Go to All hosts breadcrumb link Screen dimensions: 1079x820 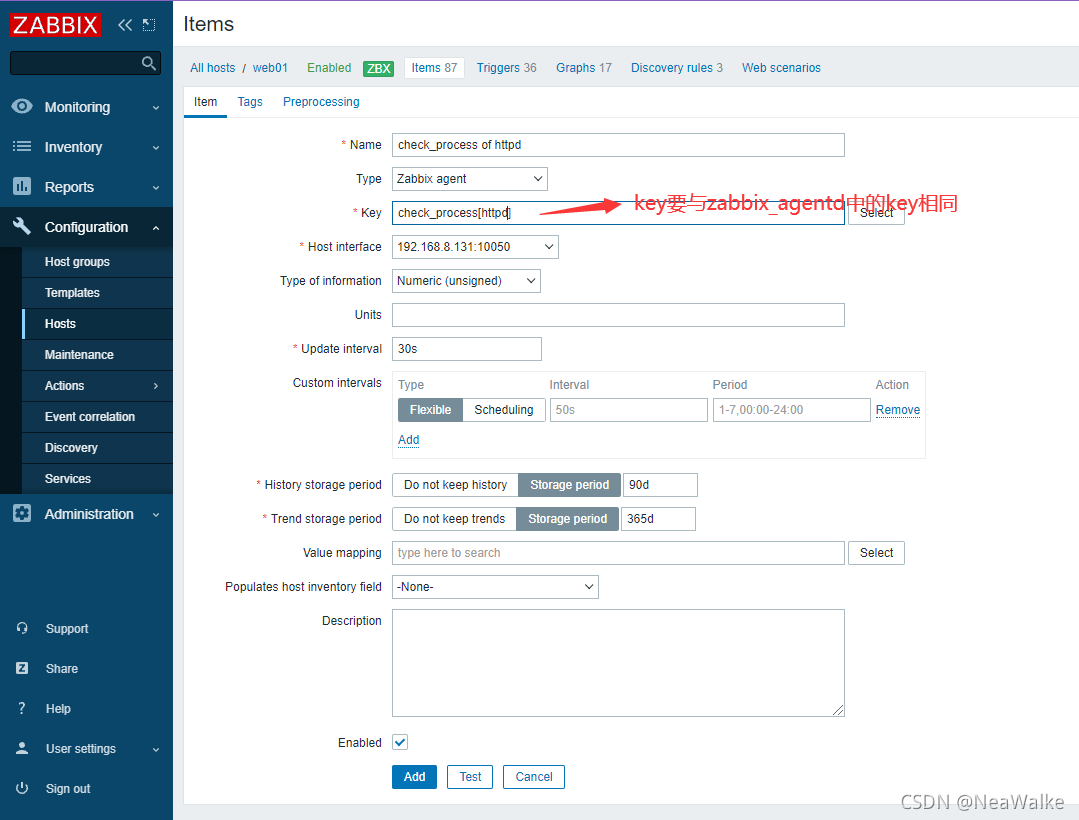213,68
